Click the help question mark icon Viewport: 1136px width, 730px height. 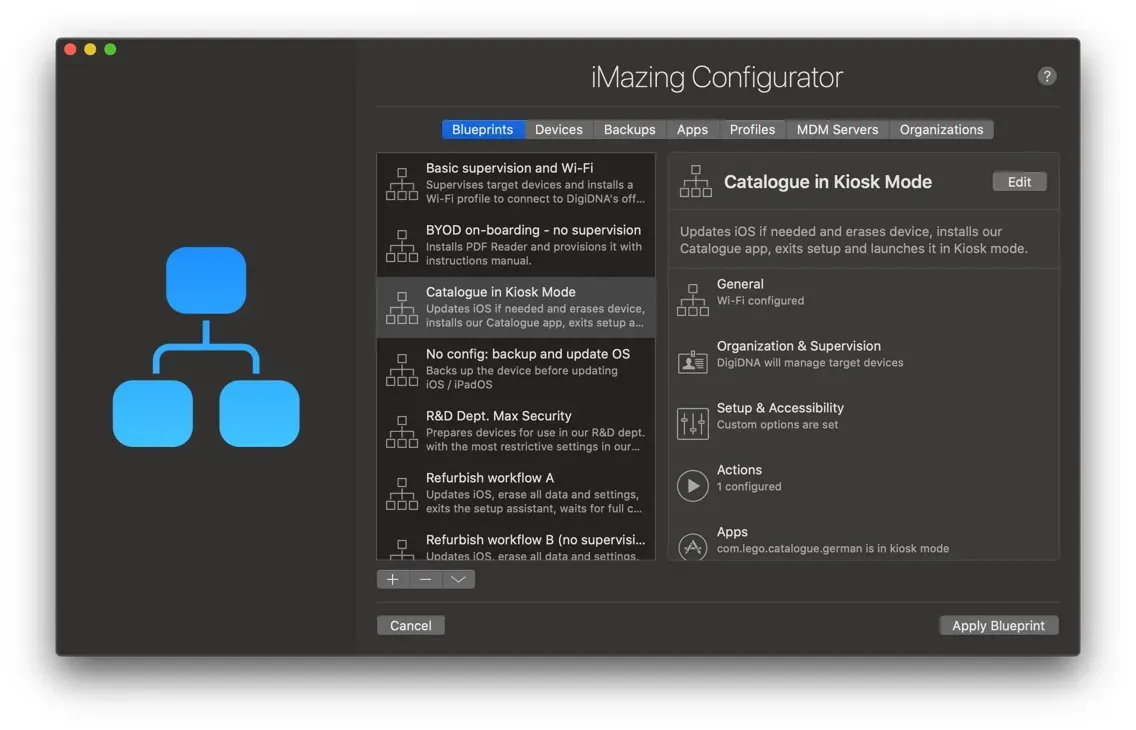tap(1047, 75)
